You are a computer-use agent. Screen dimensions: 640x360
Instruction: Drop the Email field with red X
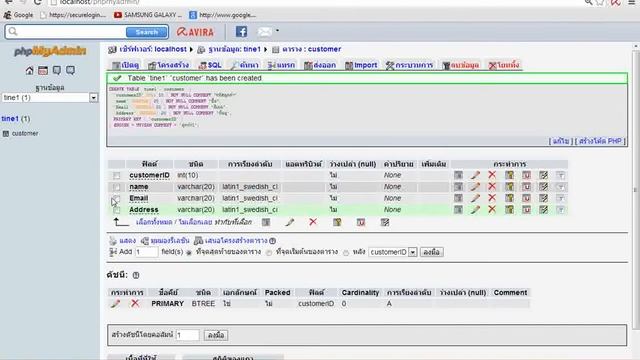coord(492,198)
